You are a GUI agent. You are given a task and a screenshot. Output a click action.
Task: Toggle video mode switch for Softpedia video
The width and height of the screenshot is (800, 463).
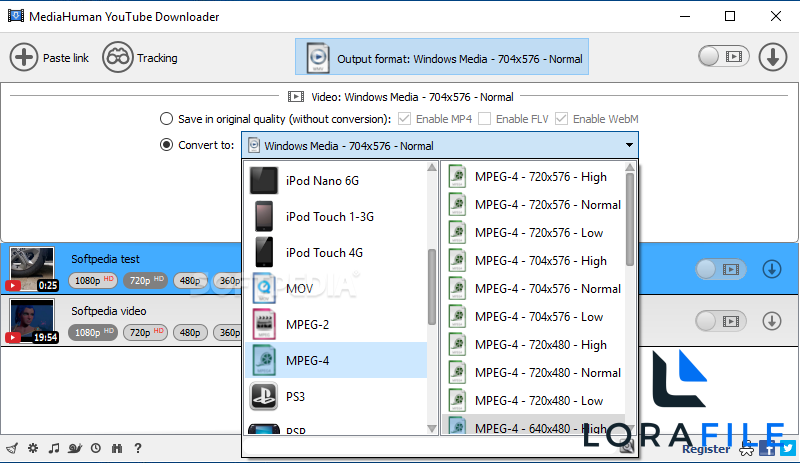pos(720,321)
